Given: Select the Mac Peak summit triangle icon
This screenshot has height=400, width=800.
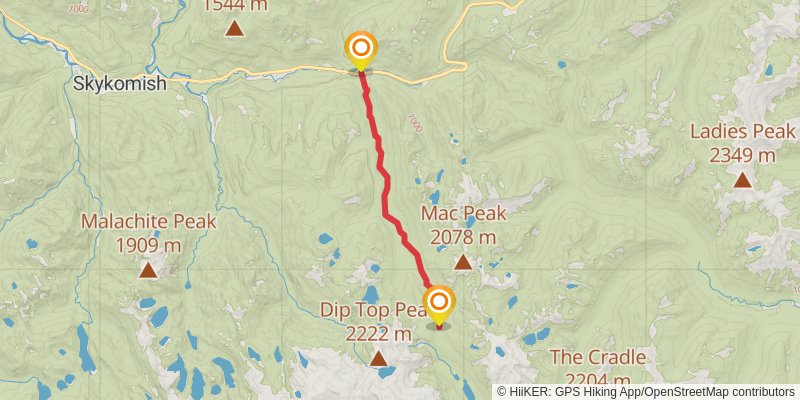Looking at the screenshot, I should 463,262.
